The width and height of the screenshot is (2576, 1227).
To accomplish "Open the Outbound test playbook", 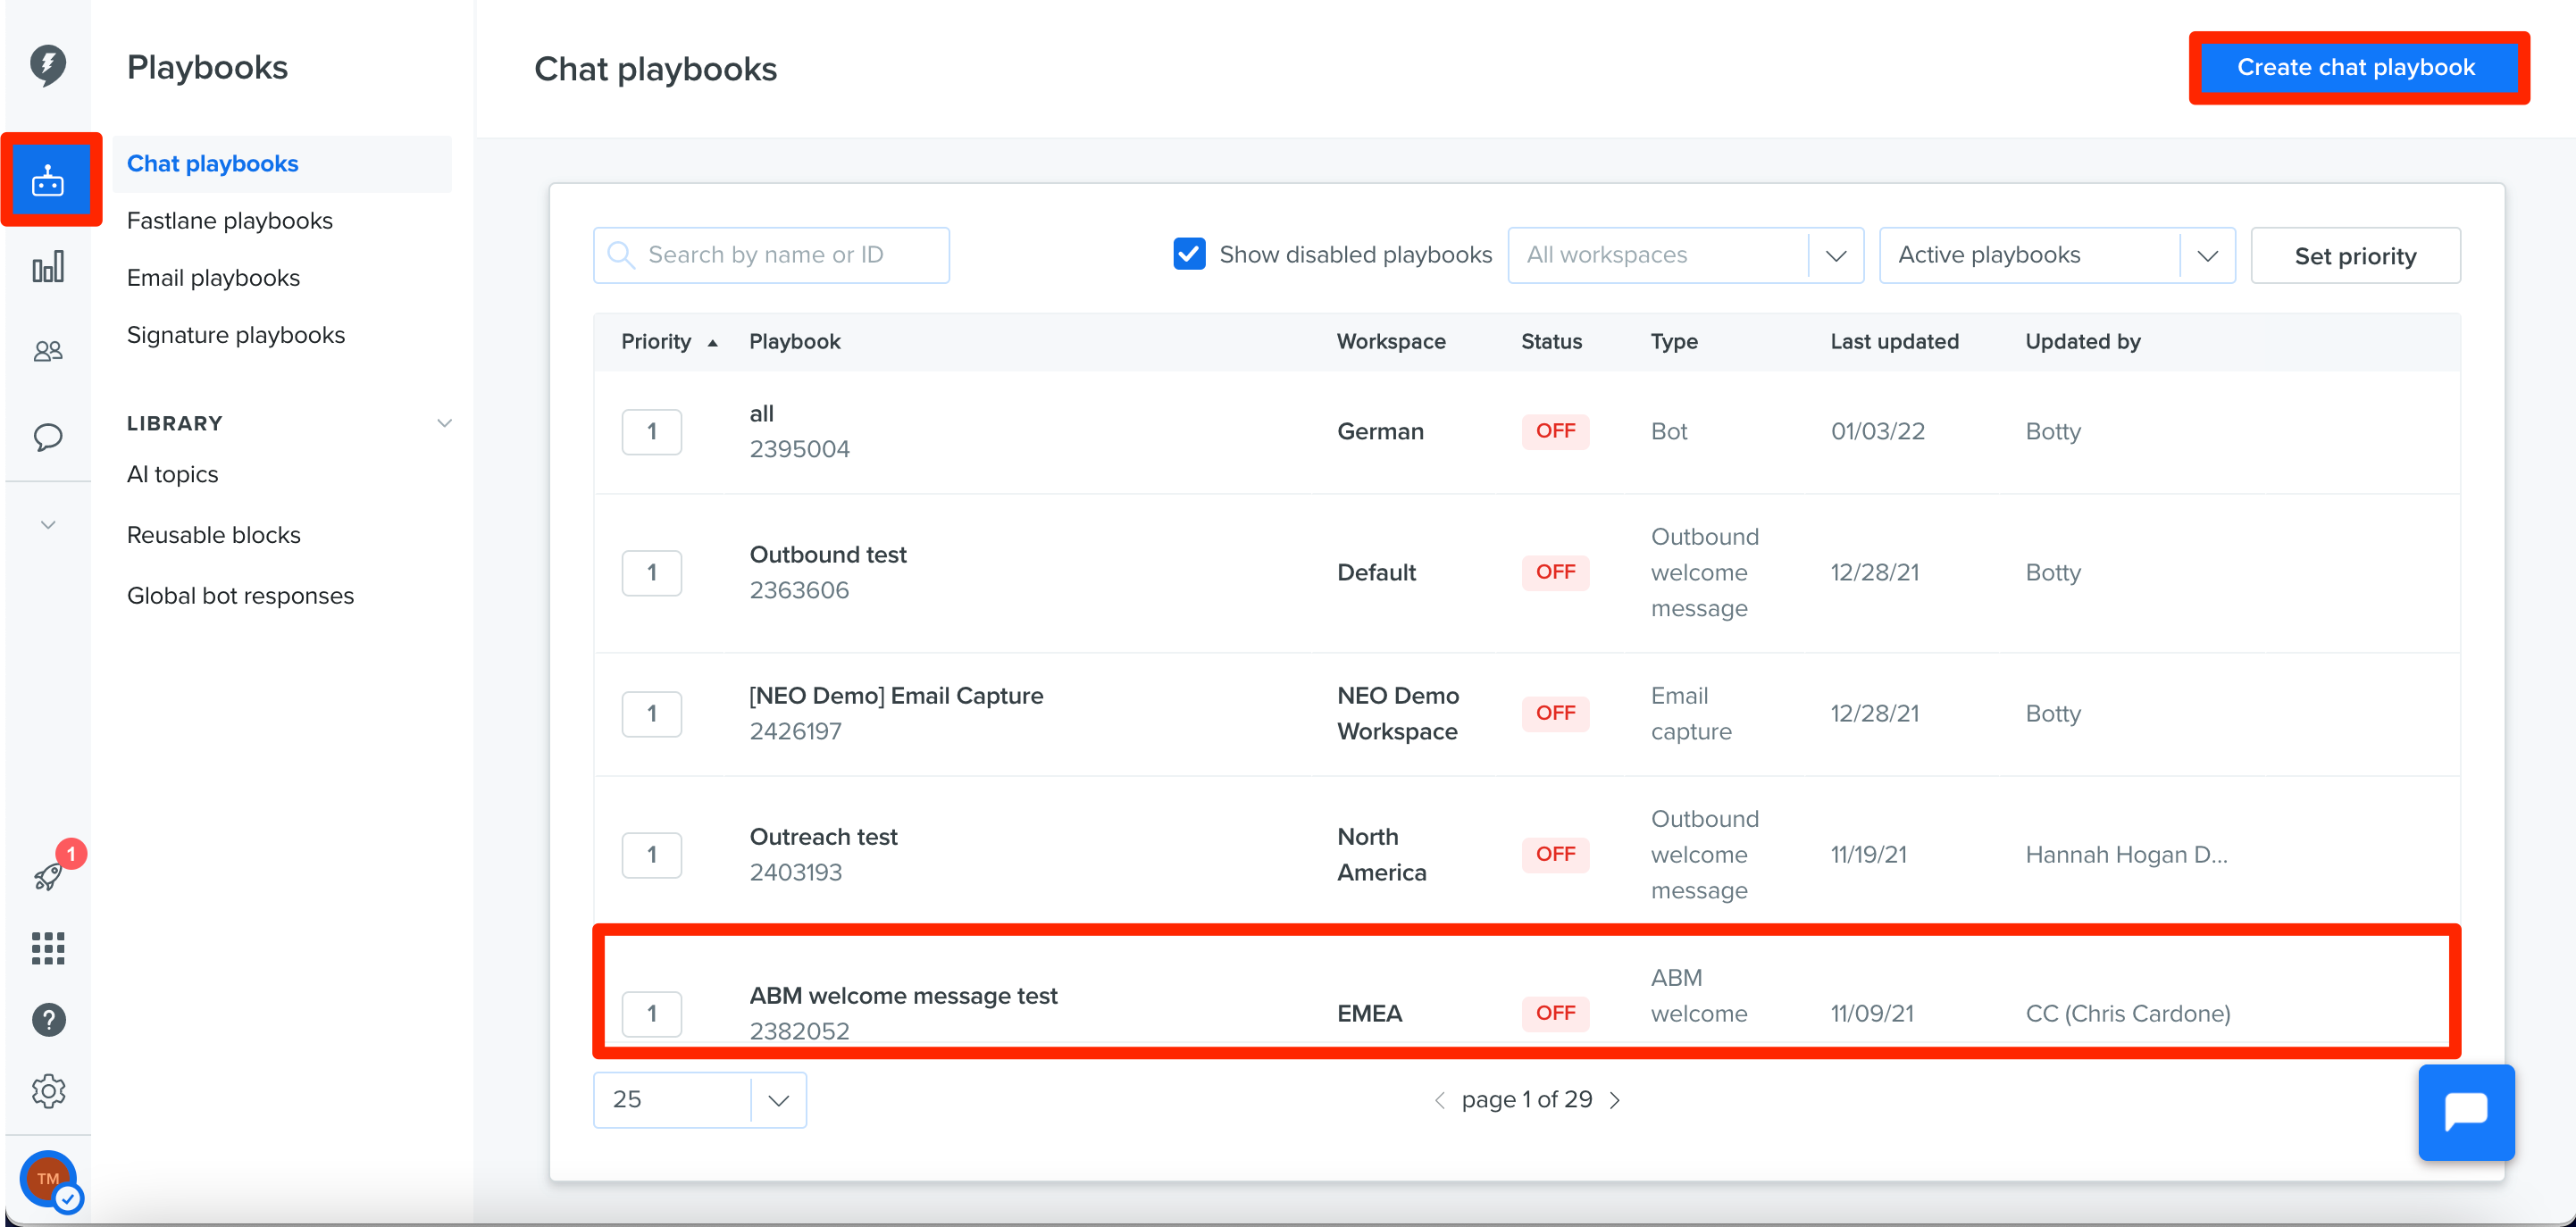I will pos(828,555).
